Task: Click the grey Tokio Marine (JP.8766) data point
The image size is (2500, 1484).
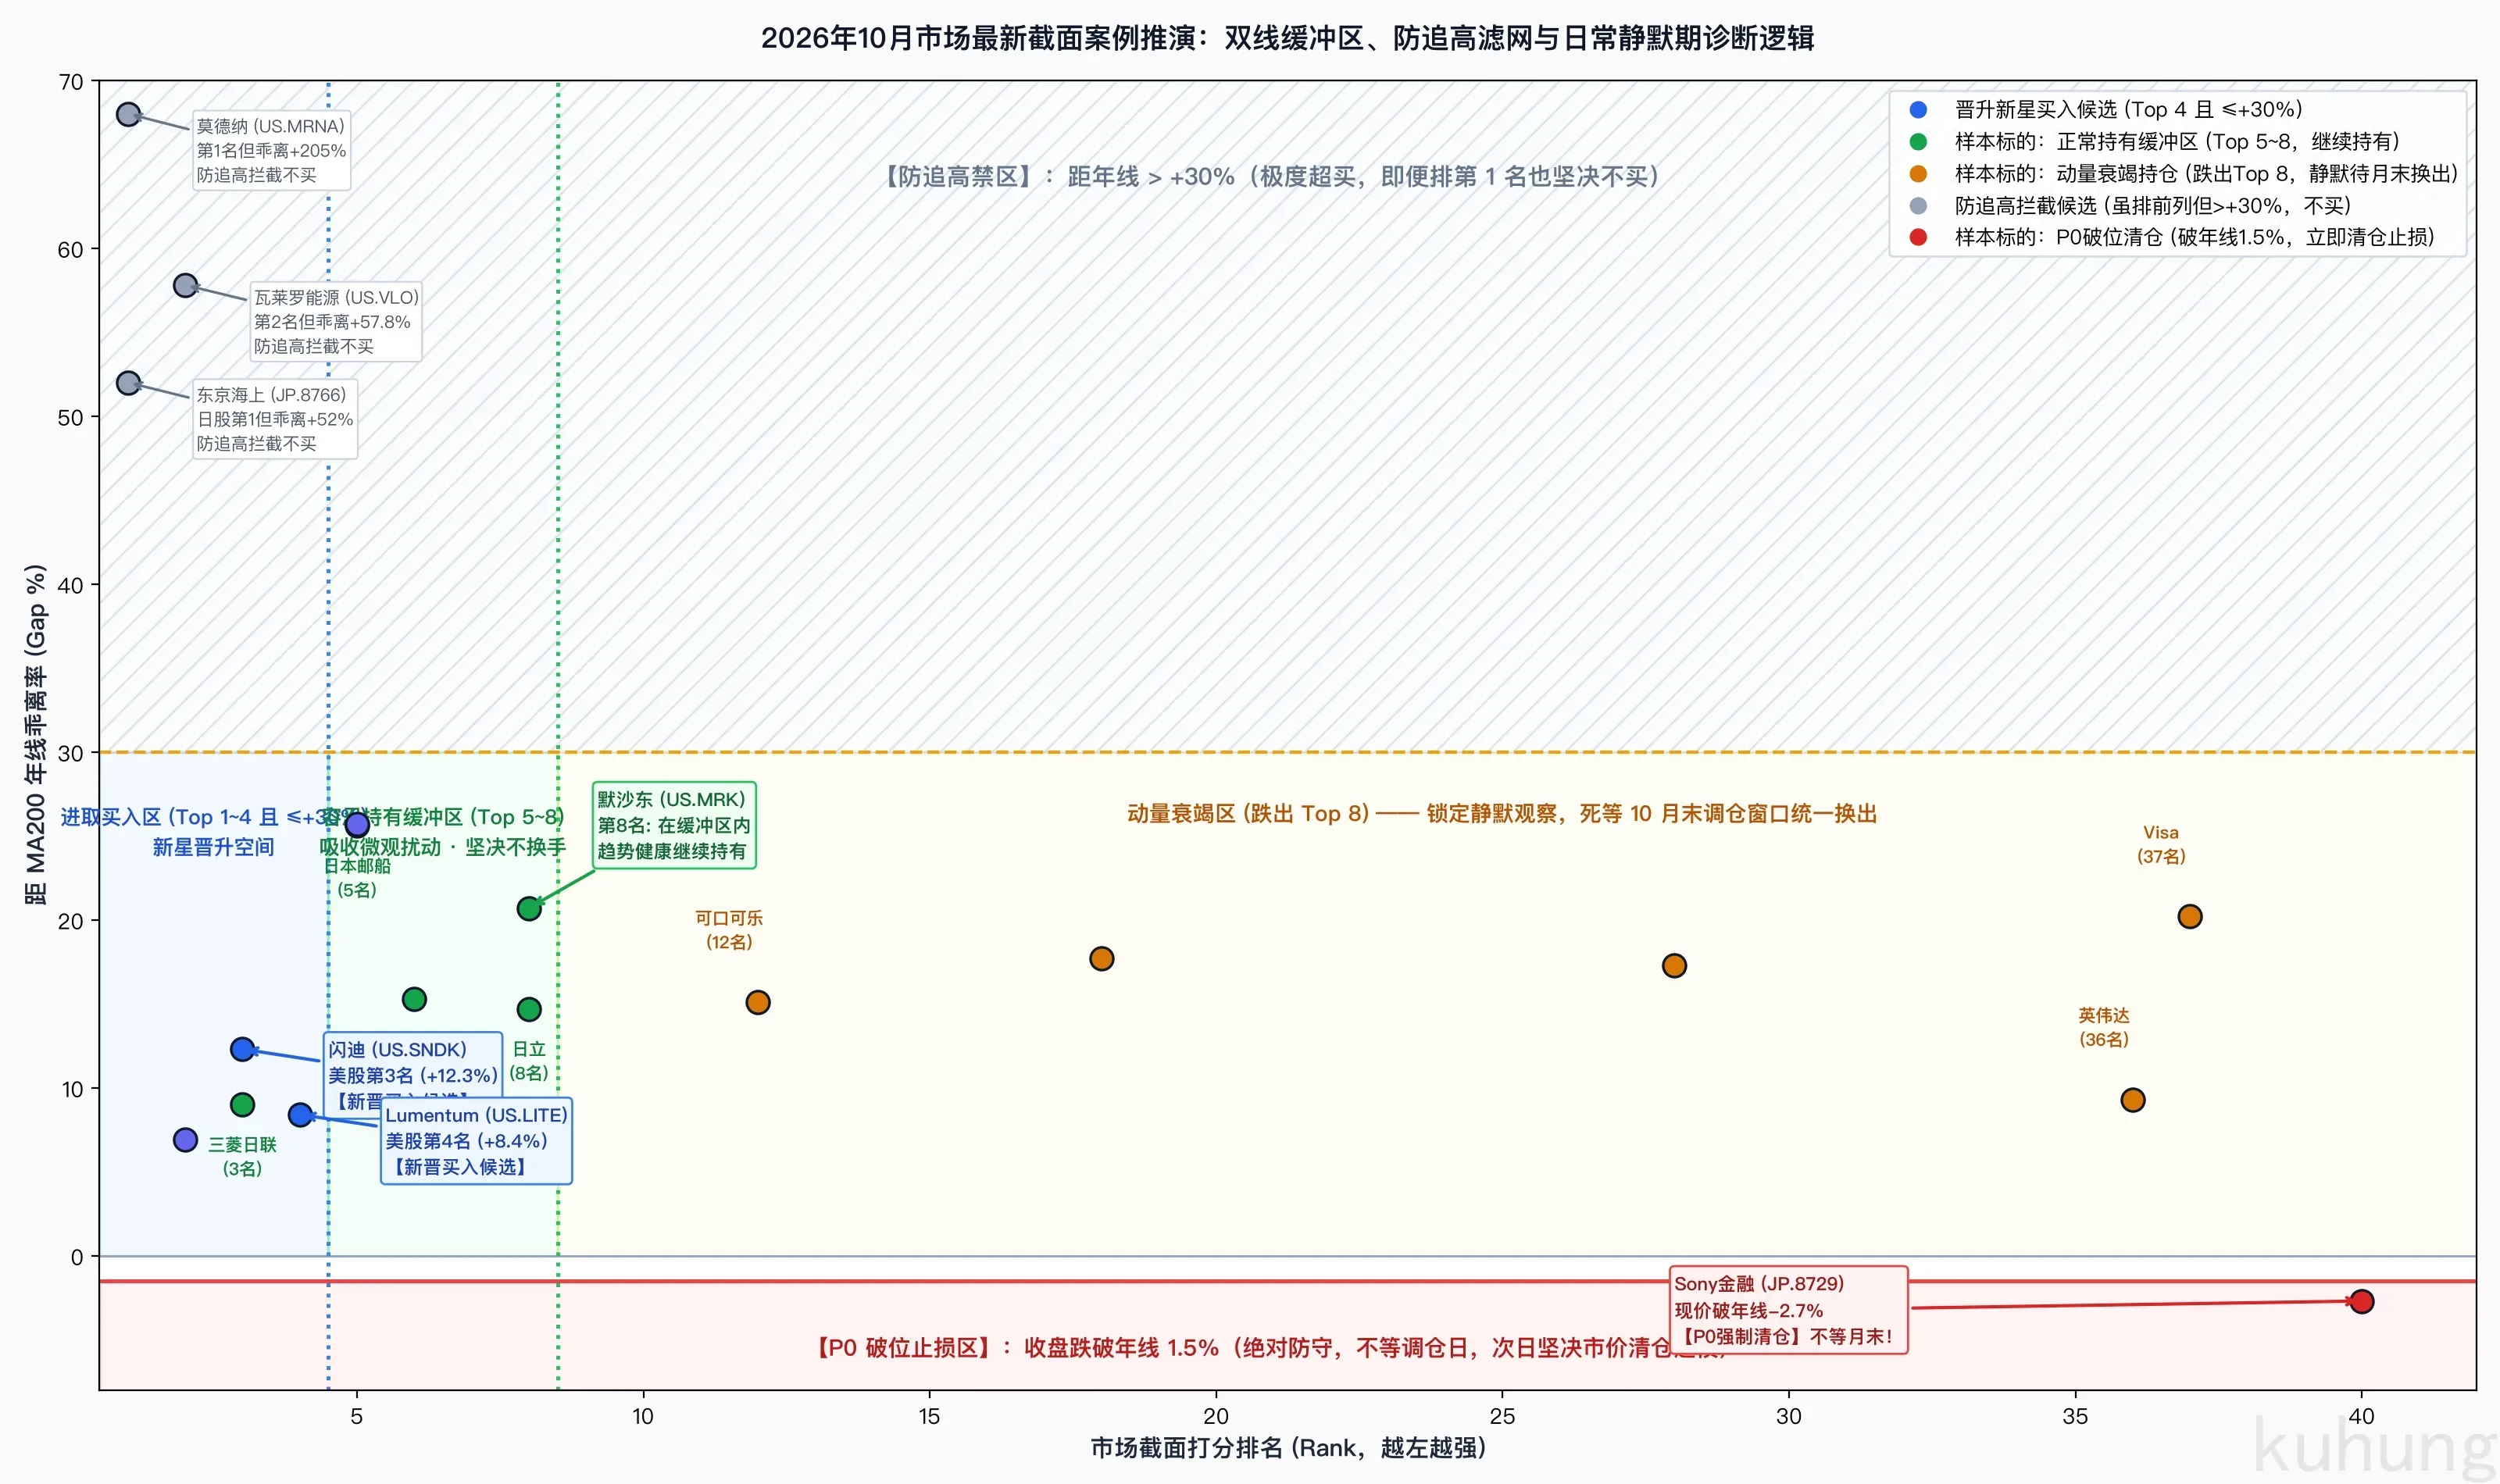Action: [128, 383]
